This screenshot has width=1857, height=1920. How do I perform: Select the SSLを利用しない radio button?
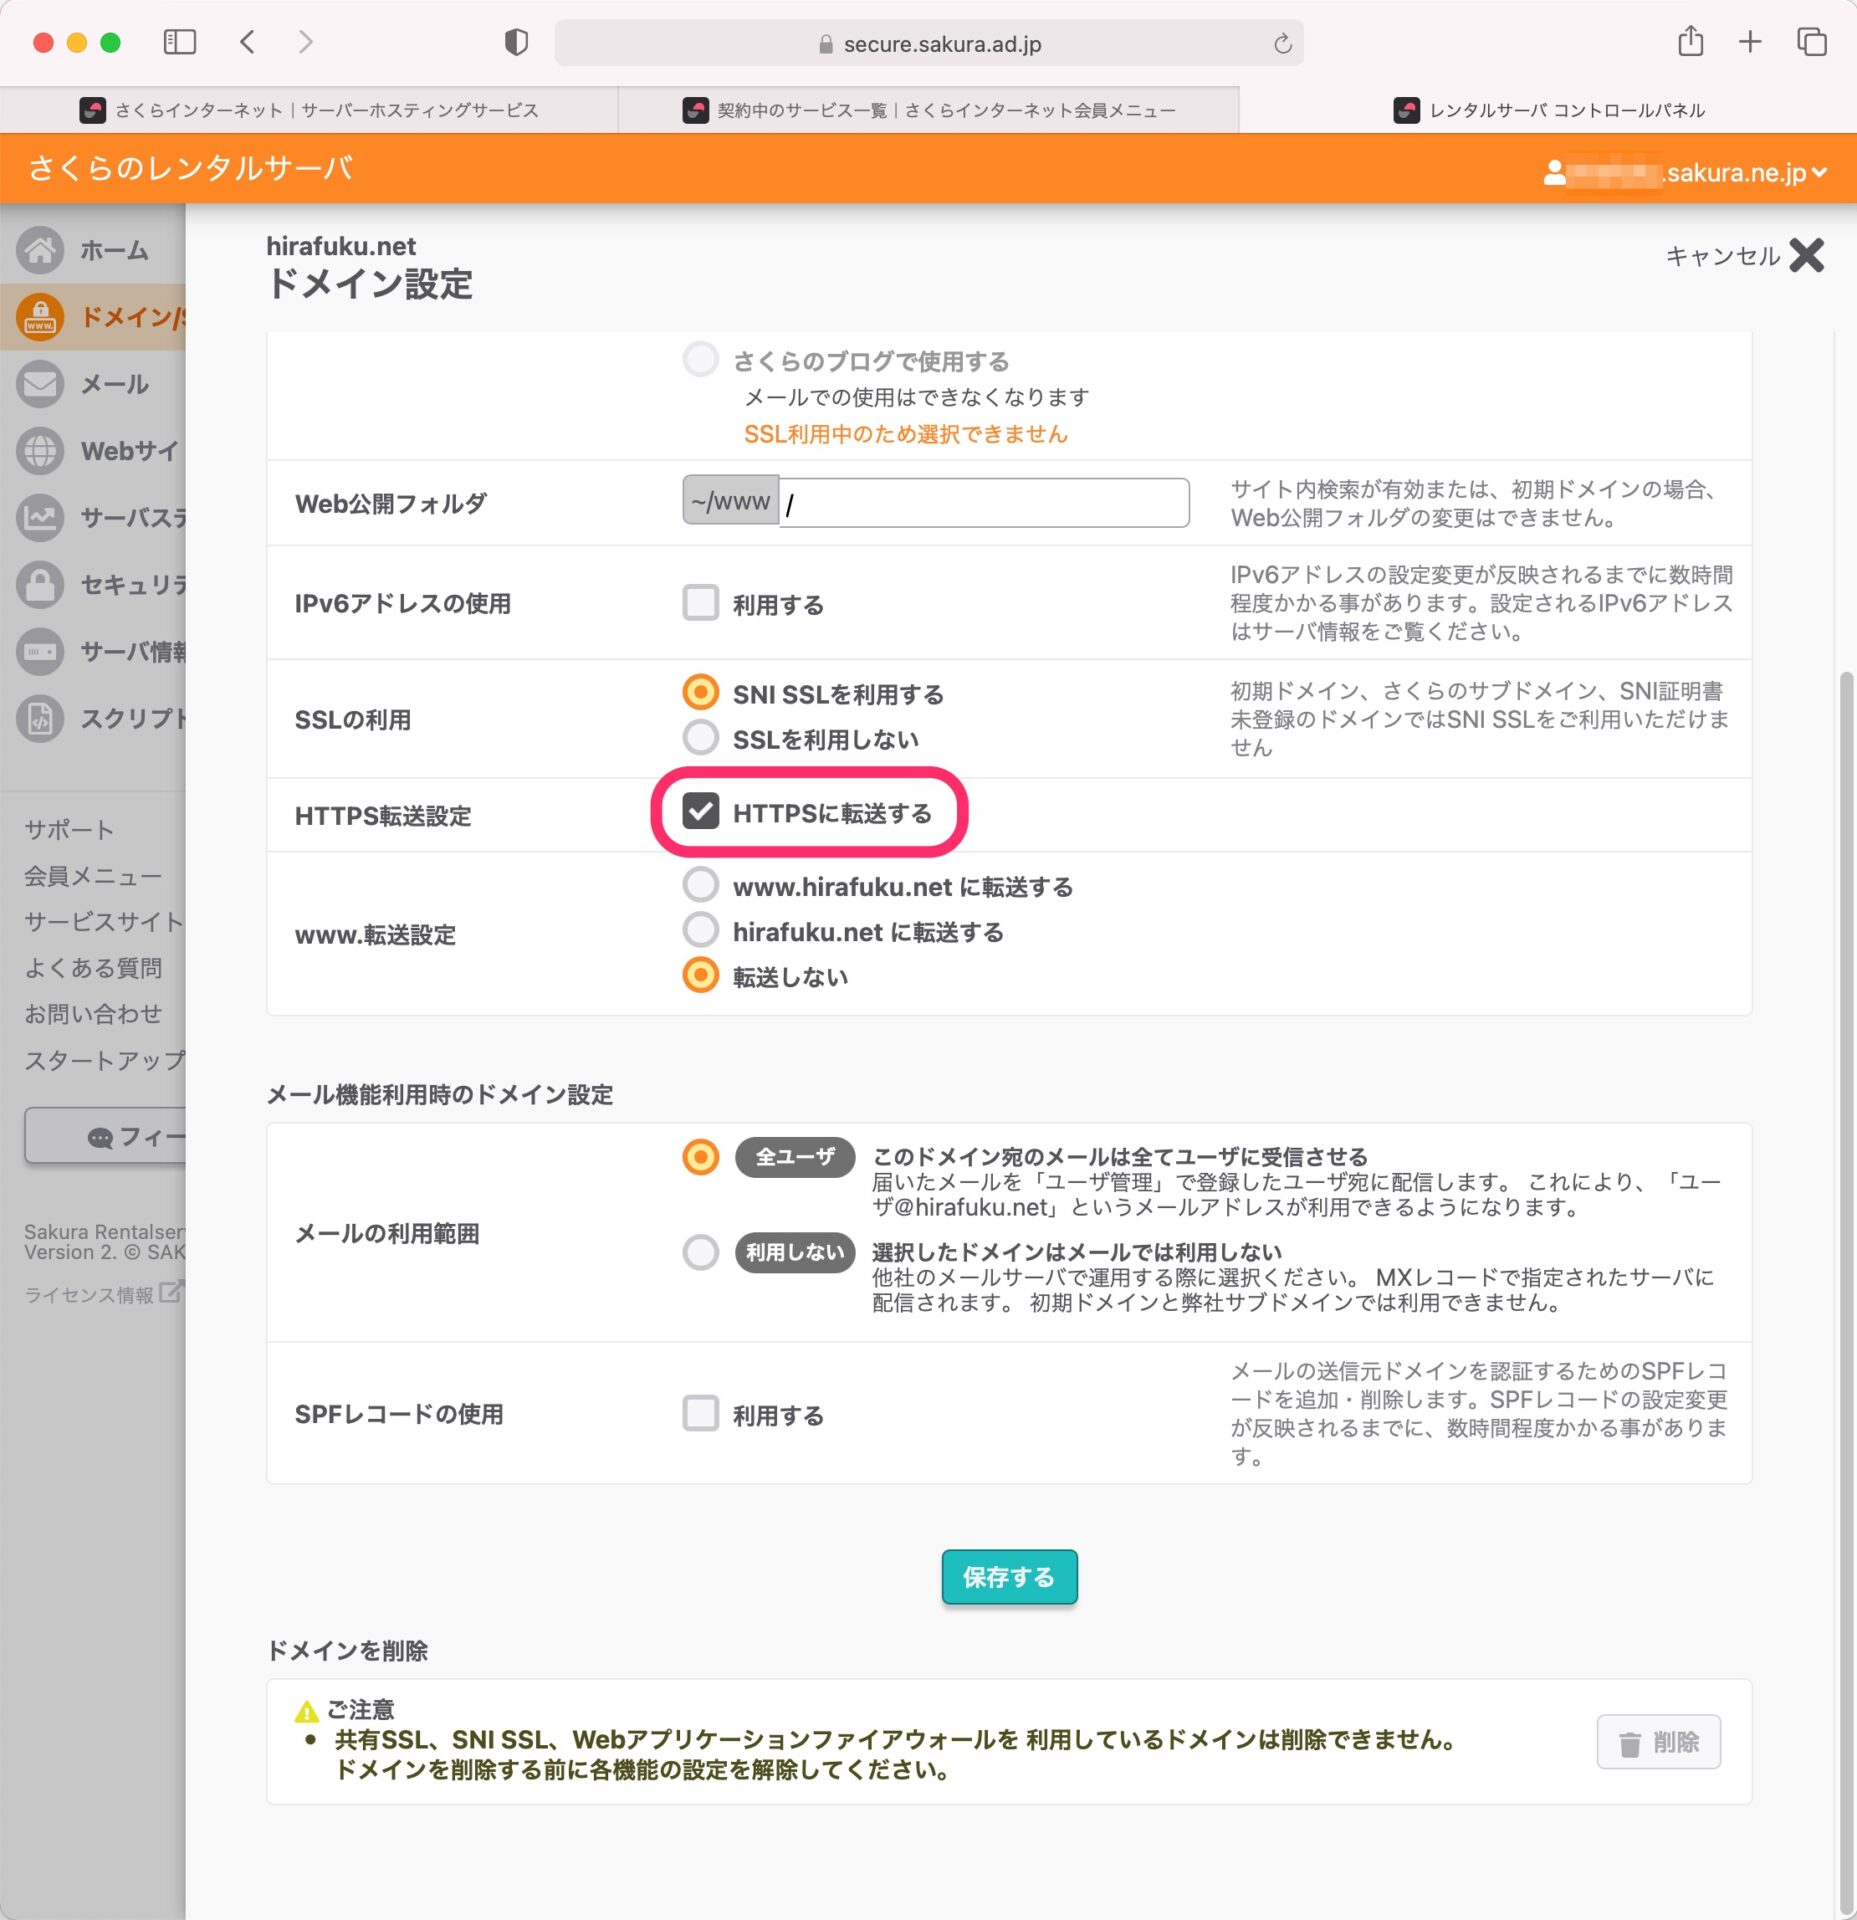pos(700,739)
